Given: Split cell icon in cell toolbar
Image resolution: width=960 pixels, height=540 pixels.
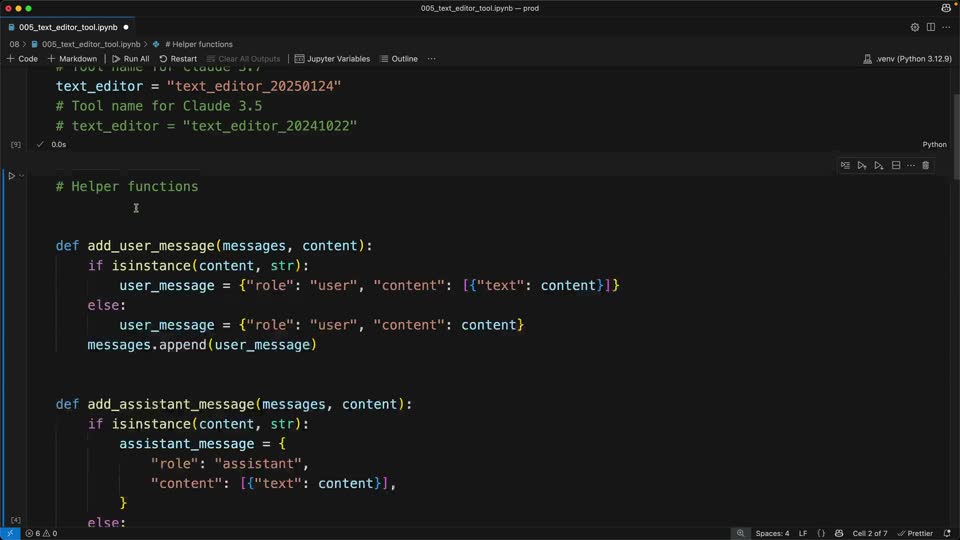Looking at the screenshot, I should coord(896,165).
